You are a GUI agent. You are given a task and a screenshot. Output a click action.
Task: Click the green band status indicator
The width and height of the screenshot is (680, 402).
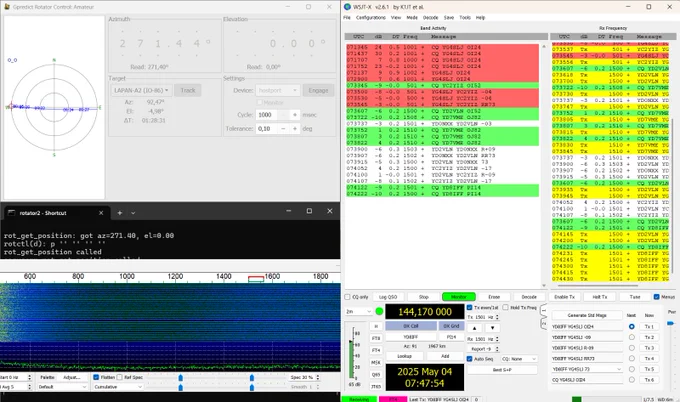379,311
